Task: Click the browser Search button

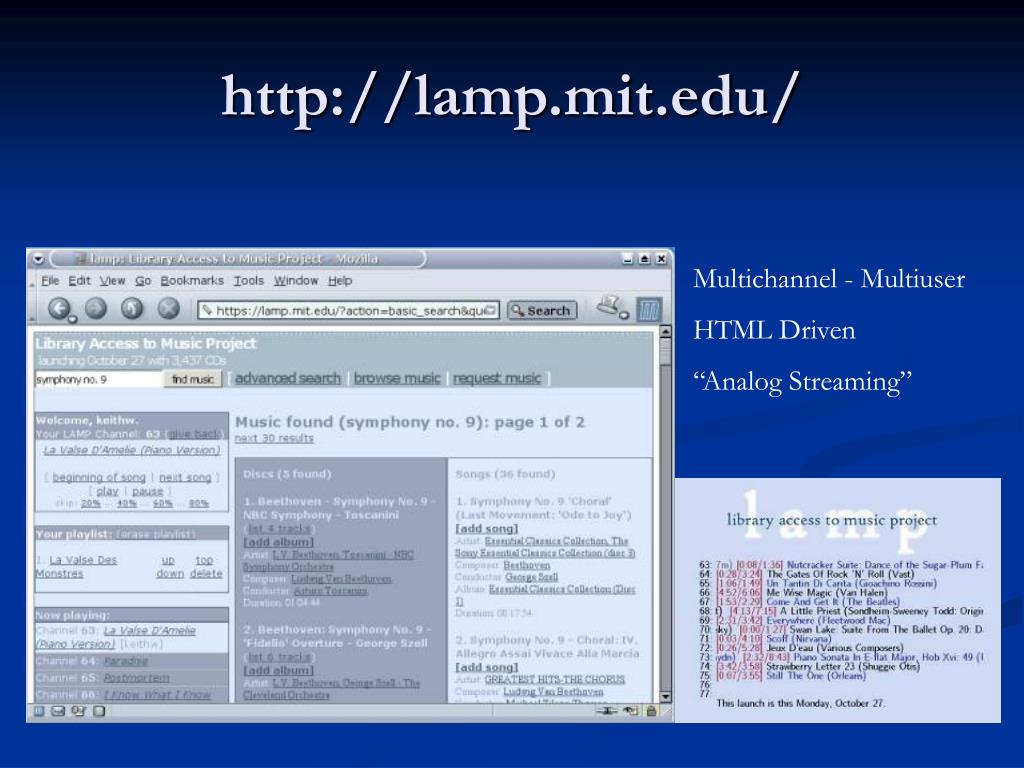Action: [542, 311]
